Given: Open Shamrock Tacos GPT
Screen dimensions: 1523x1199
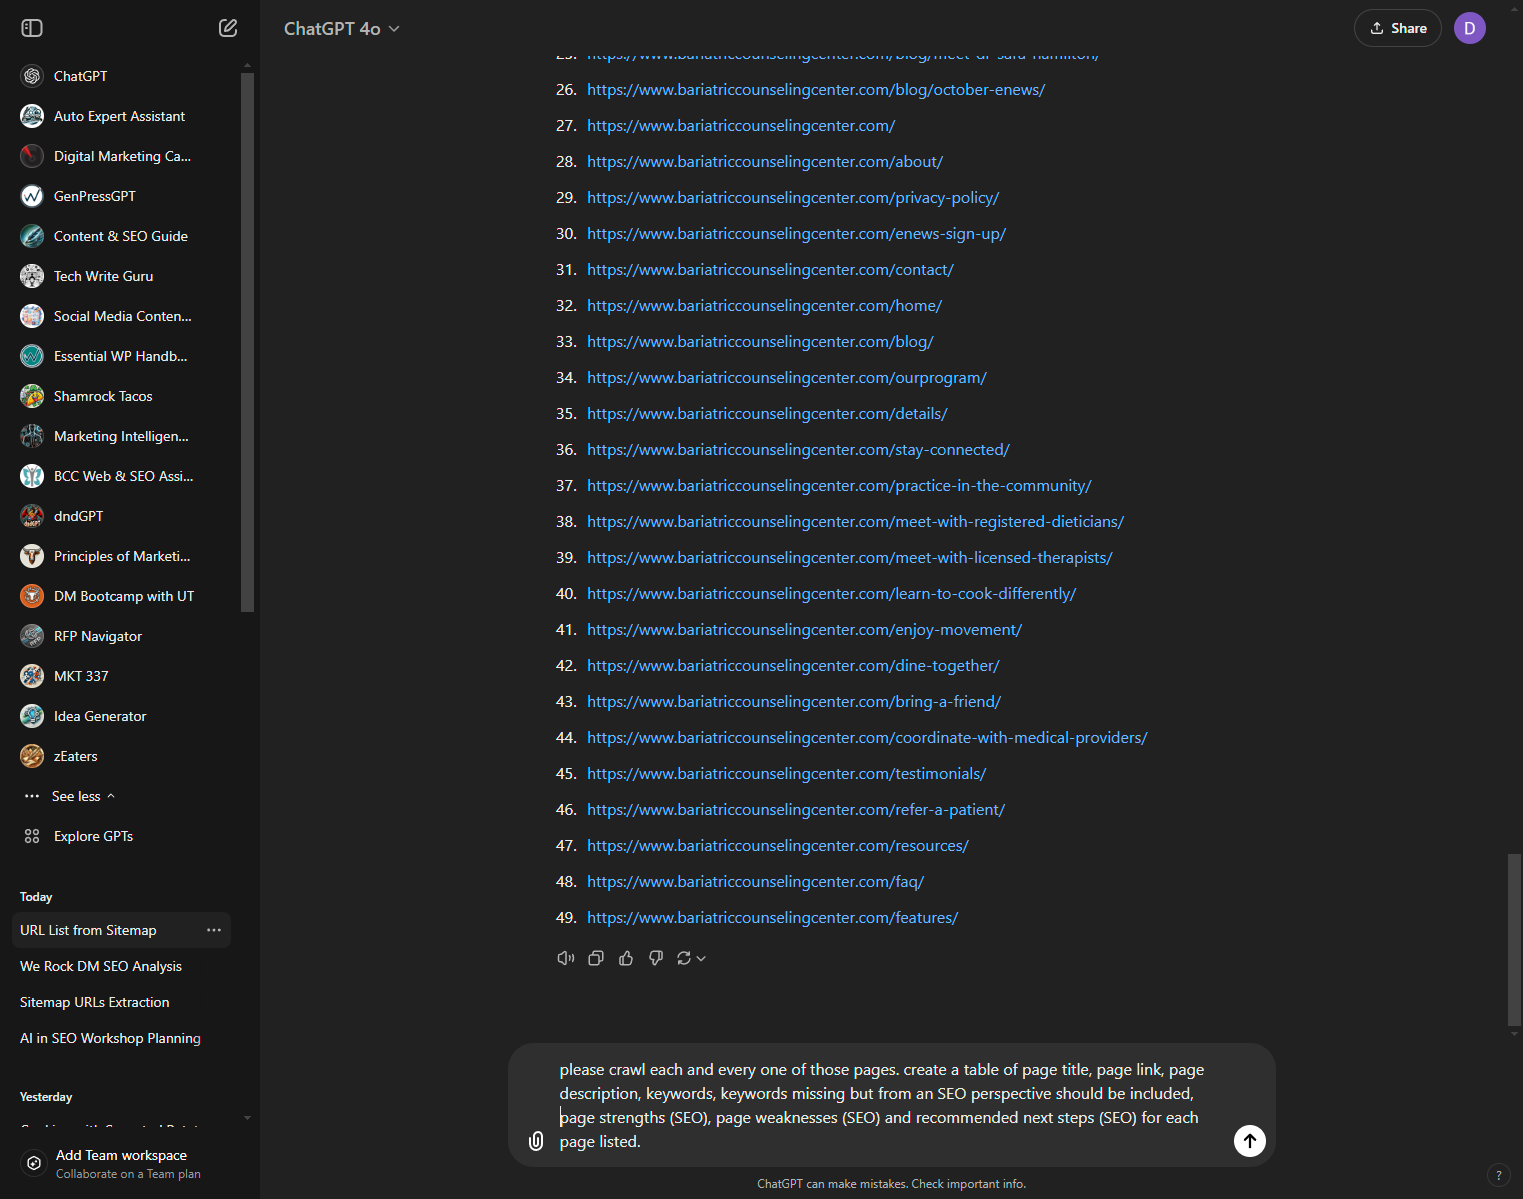Looking at the screenshot, I should click(x=125, y=396).
